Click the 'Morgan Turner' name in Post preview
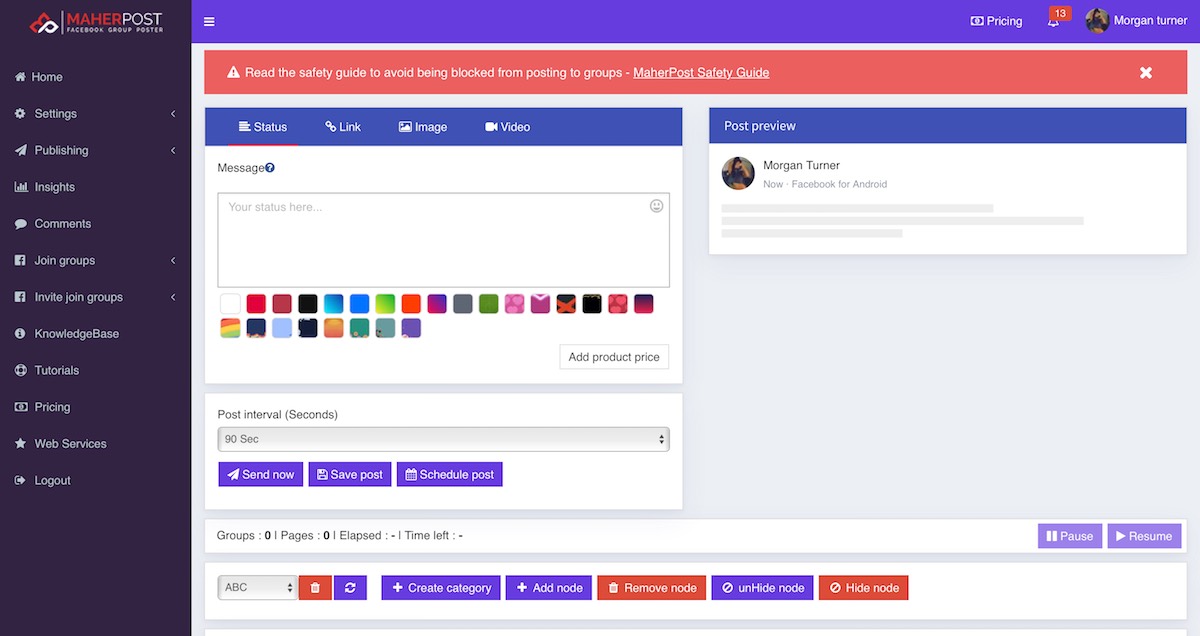Viewport: 1200px width, 636px height. click(801, 165)
